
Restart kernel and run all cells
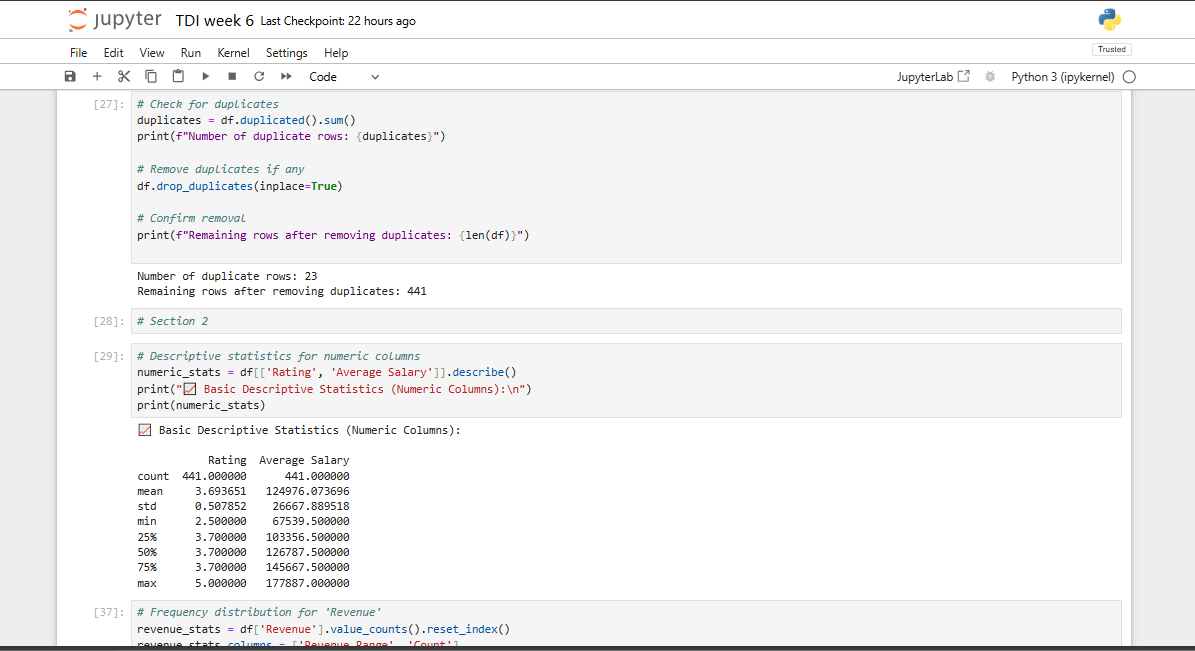point(286,76)
